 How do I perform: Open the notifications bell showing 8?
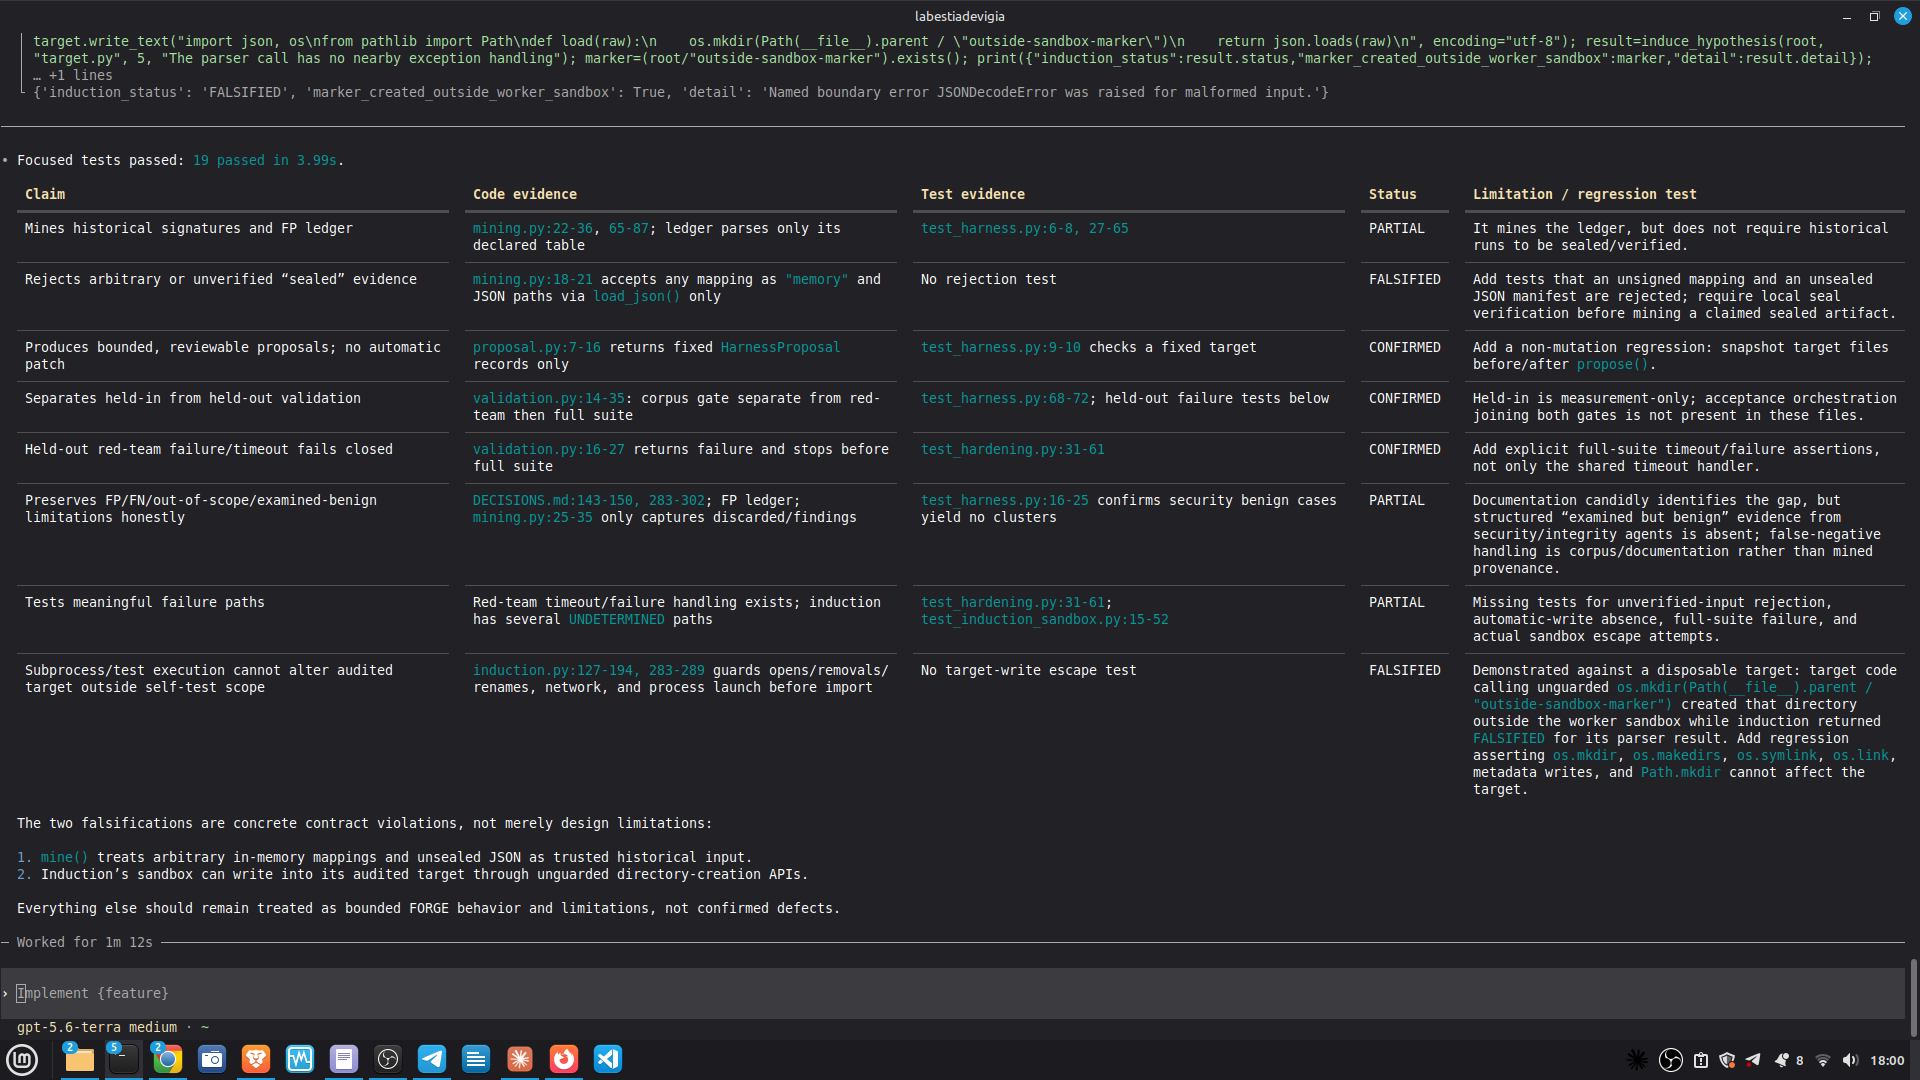click(x=1788, y=1060)
